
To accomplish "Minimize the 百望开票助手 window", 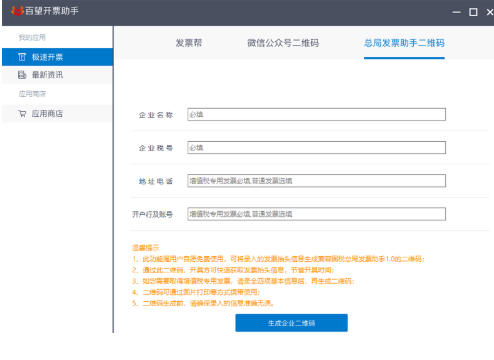I will tap(456, 12).
